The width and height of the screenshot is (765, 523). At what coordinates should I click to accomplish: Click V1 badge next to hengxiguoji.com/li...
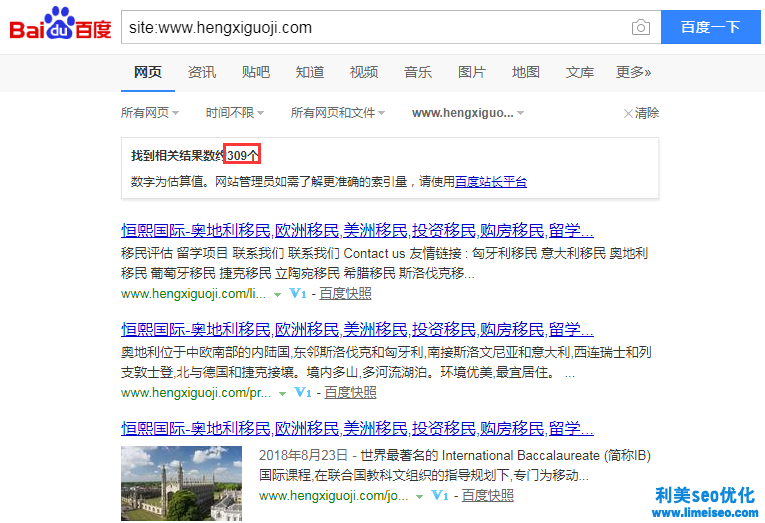pos(298,293)
